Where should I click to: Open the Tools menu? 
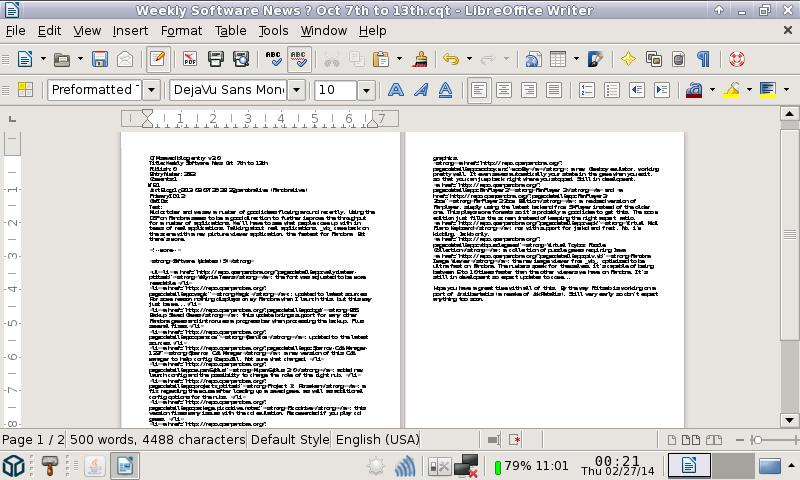point(273,31)
